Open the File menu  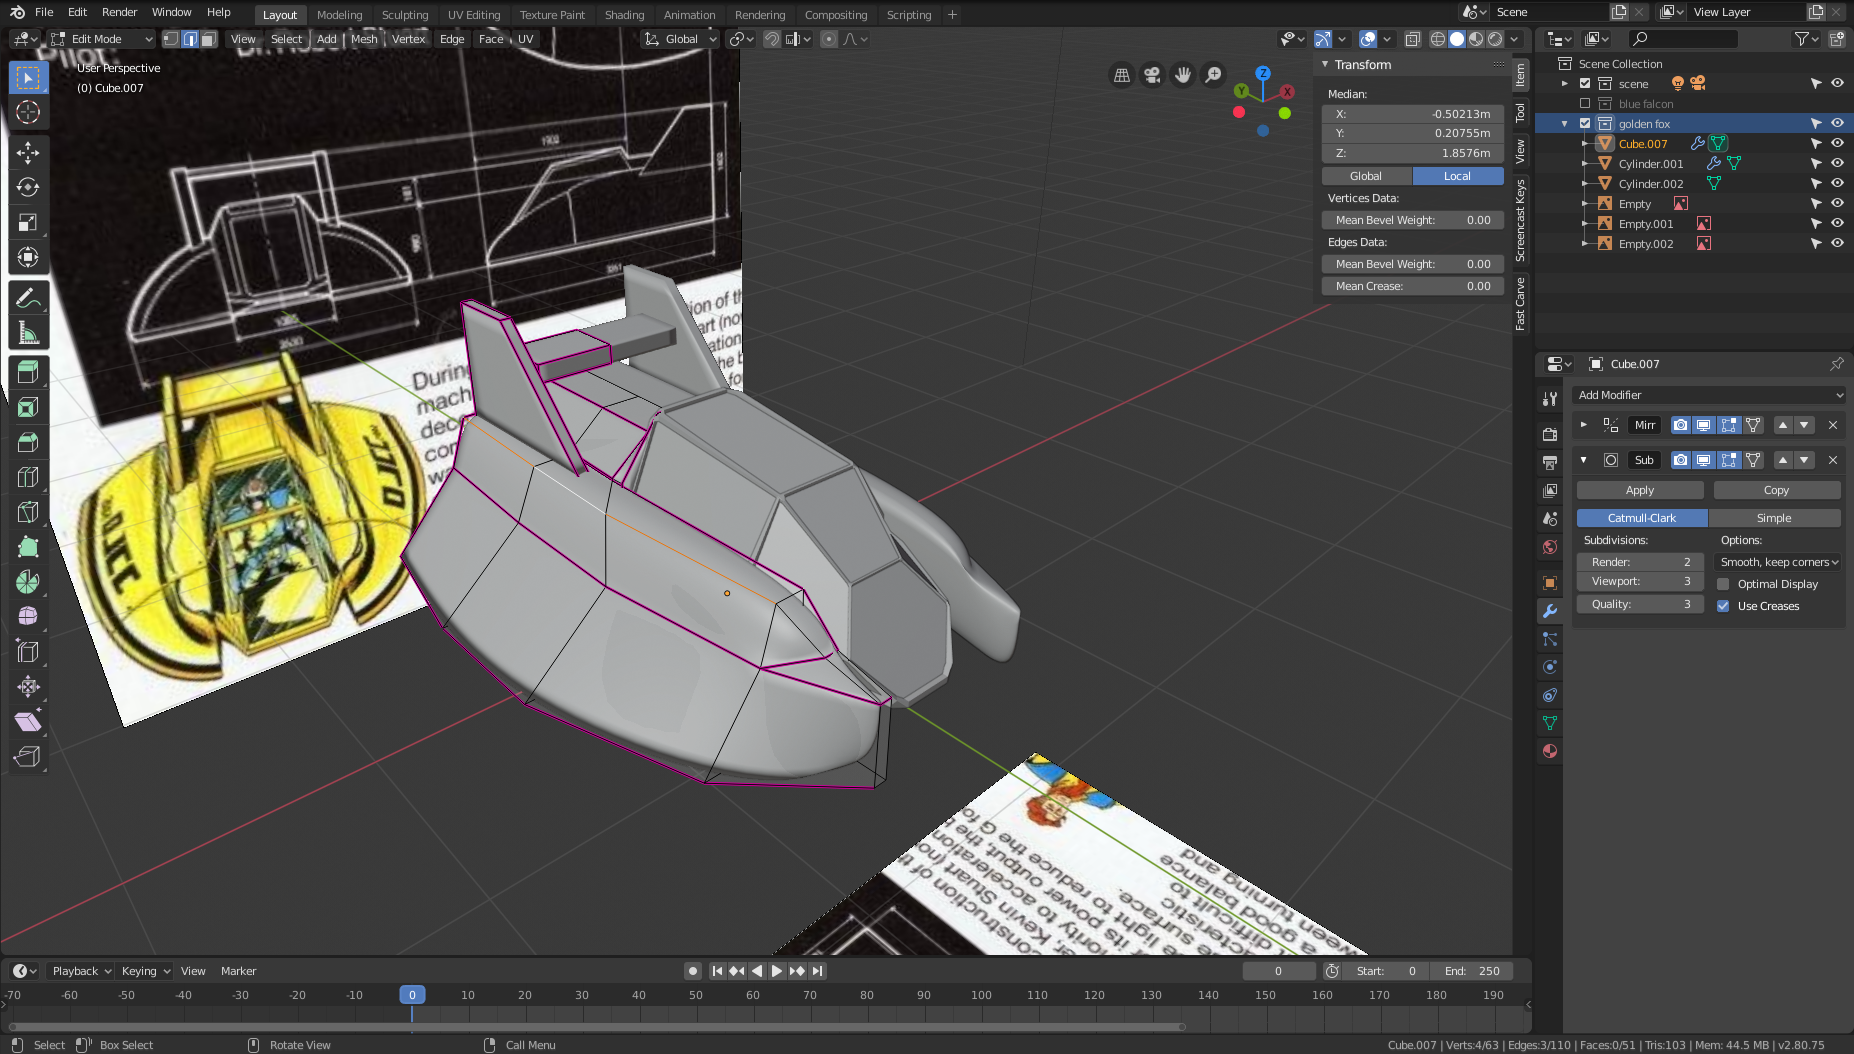pyautogui.click(x=44, y=12)
